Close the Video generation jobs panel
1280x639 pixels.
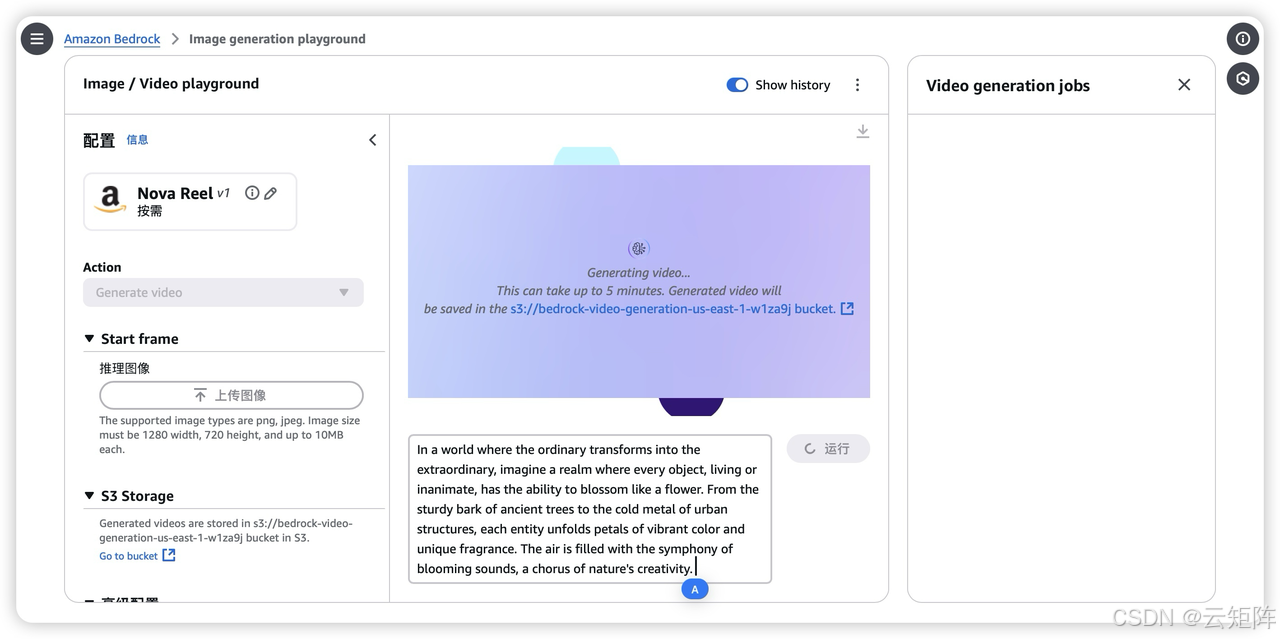point(1184,85)
